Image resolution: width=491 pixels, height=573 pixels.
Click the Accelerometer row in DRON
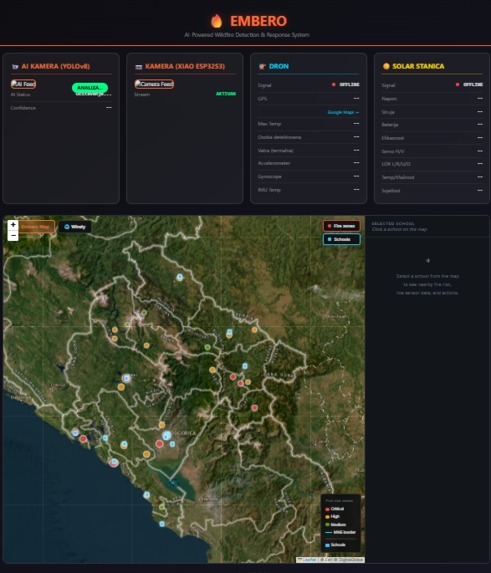tap(308, 163)
